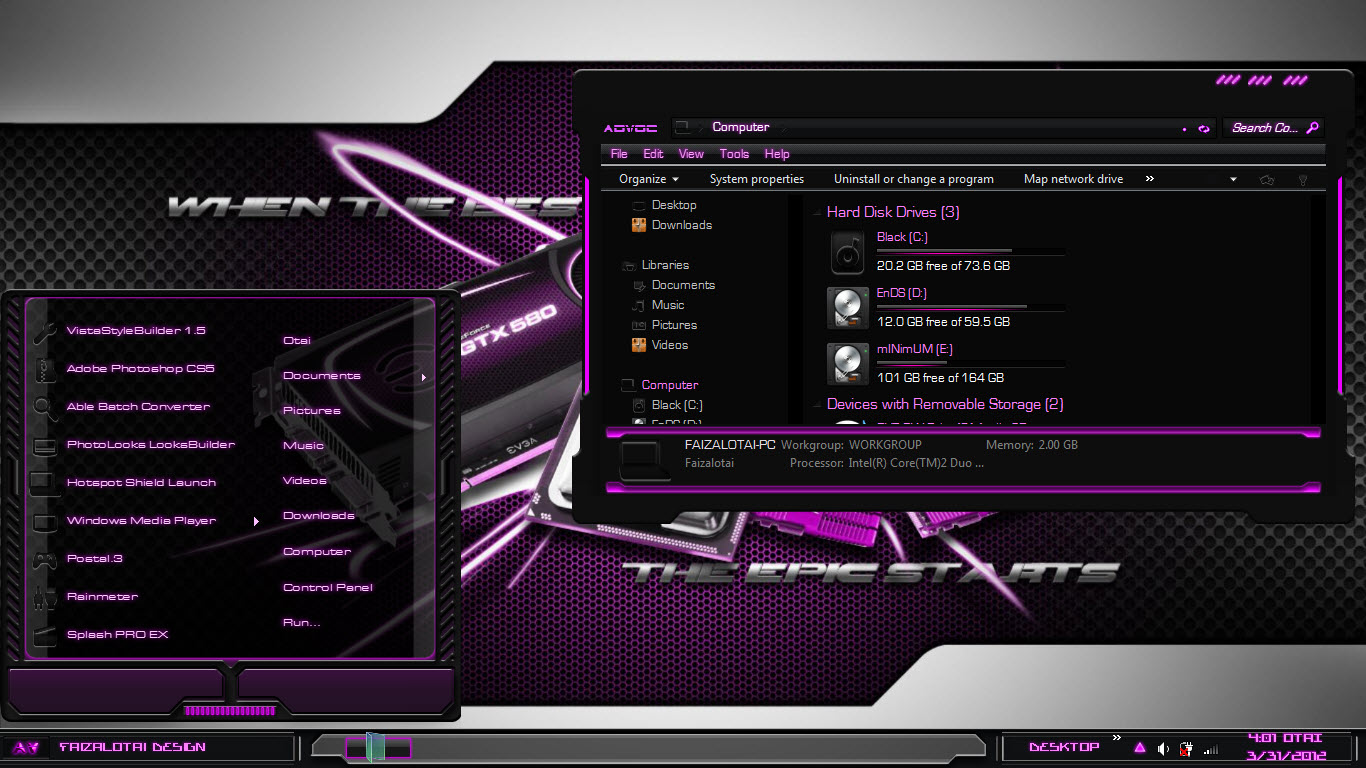Click the search magnifier icon in Explorer

[1313, 127]
